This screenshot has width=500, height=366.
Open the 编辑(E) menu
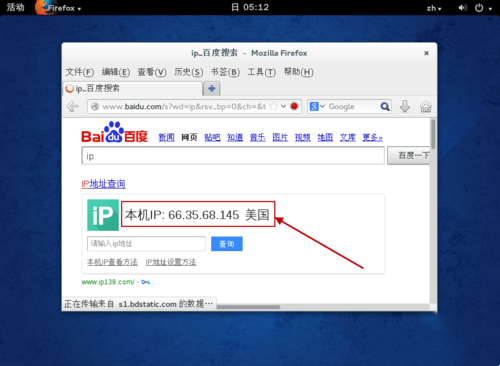coord(115,72)
